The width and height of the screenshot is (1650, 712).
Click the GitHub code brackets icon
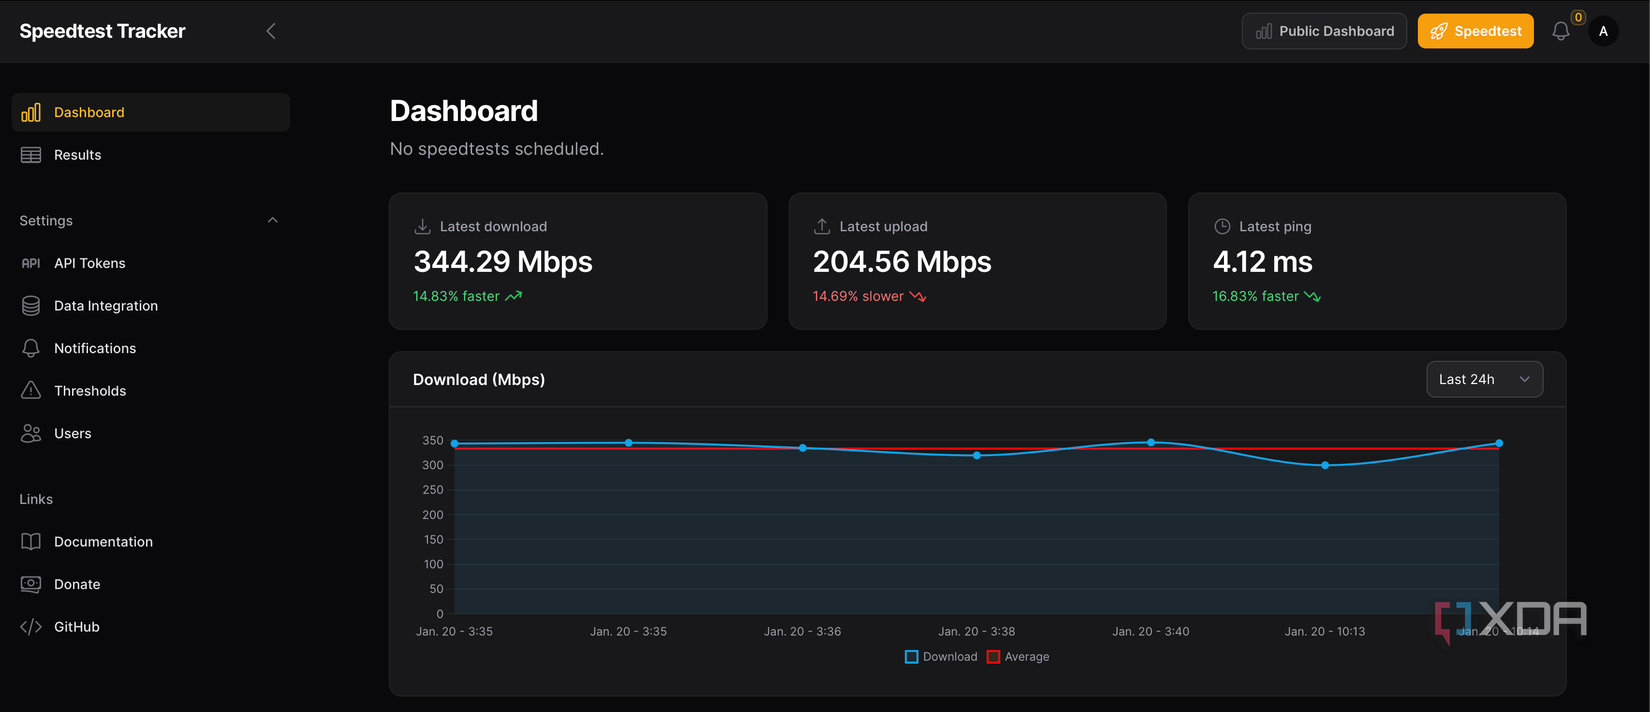[31, 627]
